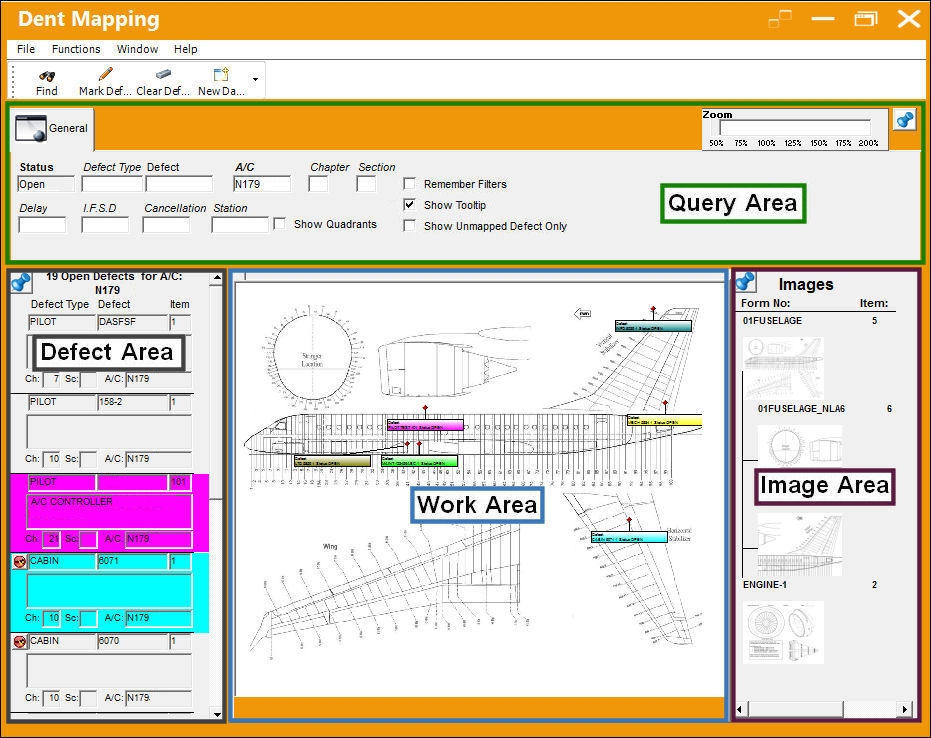The width and height of the screenshot is (931, 738).
Task: Click the 01FUSELAGE_NLA6 form name
Action: [801, 408]
